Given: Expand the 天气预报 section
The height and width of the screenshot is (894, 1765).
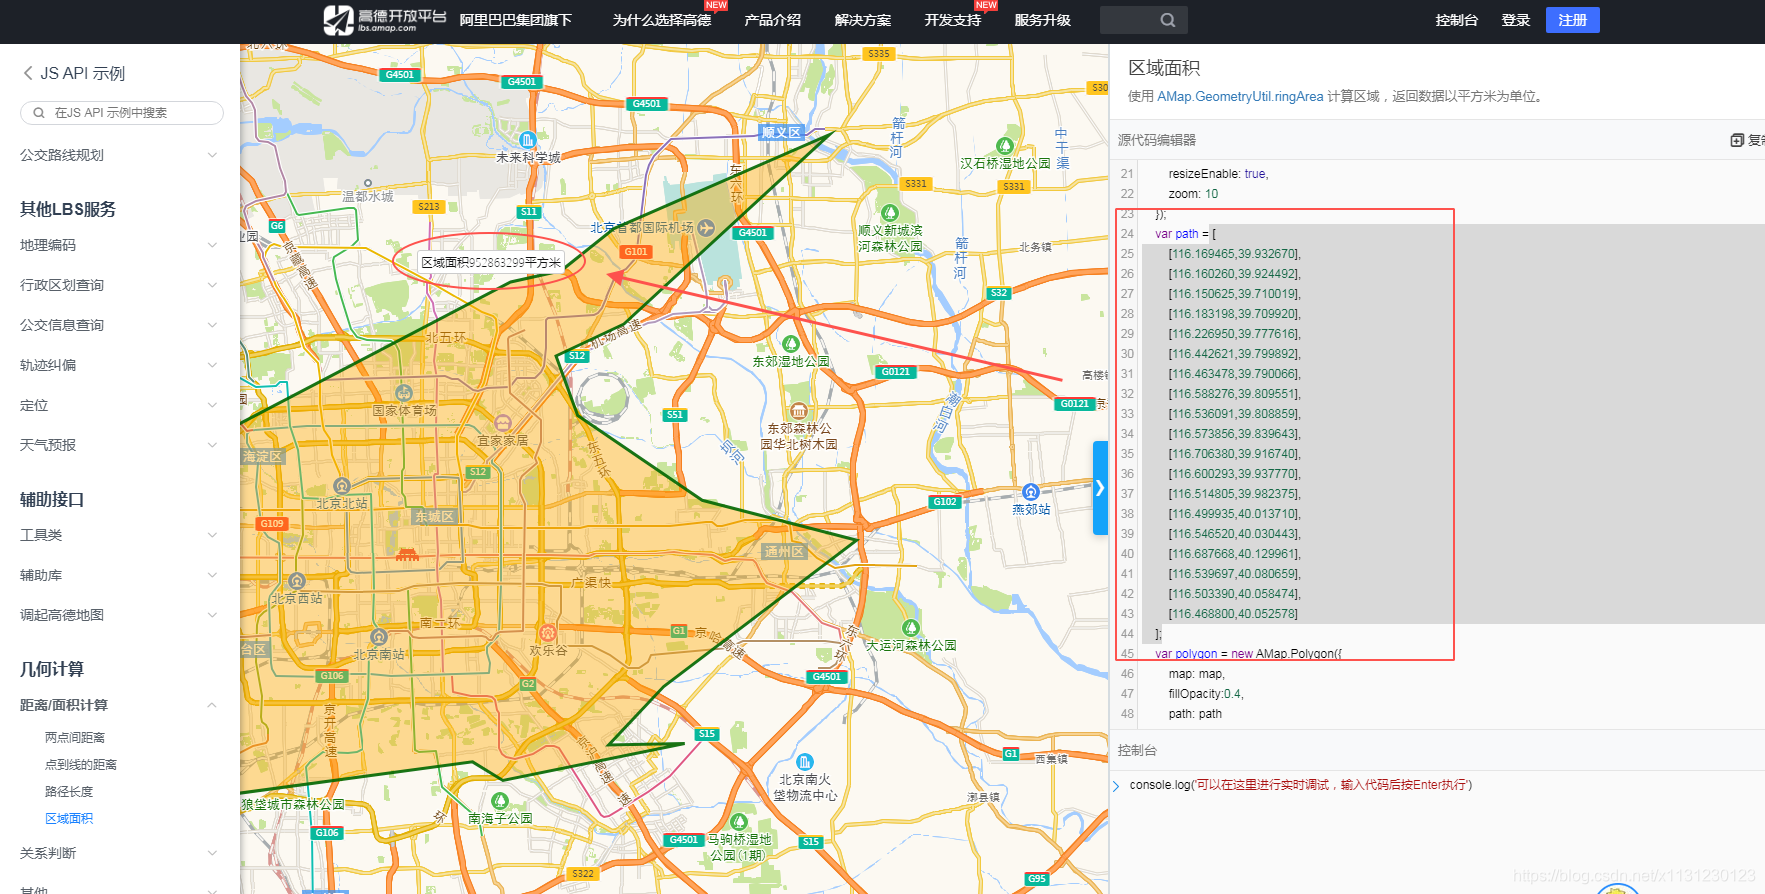Looking at the screenshot, I should point(120,445).
